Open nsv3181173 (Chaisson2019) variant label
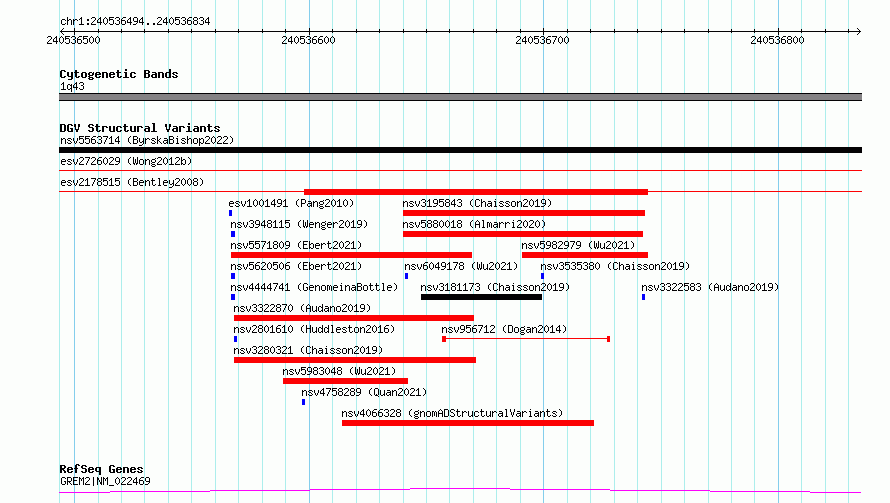This screenshot has height=503, width=890. click(x=495, y=287)
